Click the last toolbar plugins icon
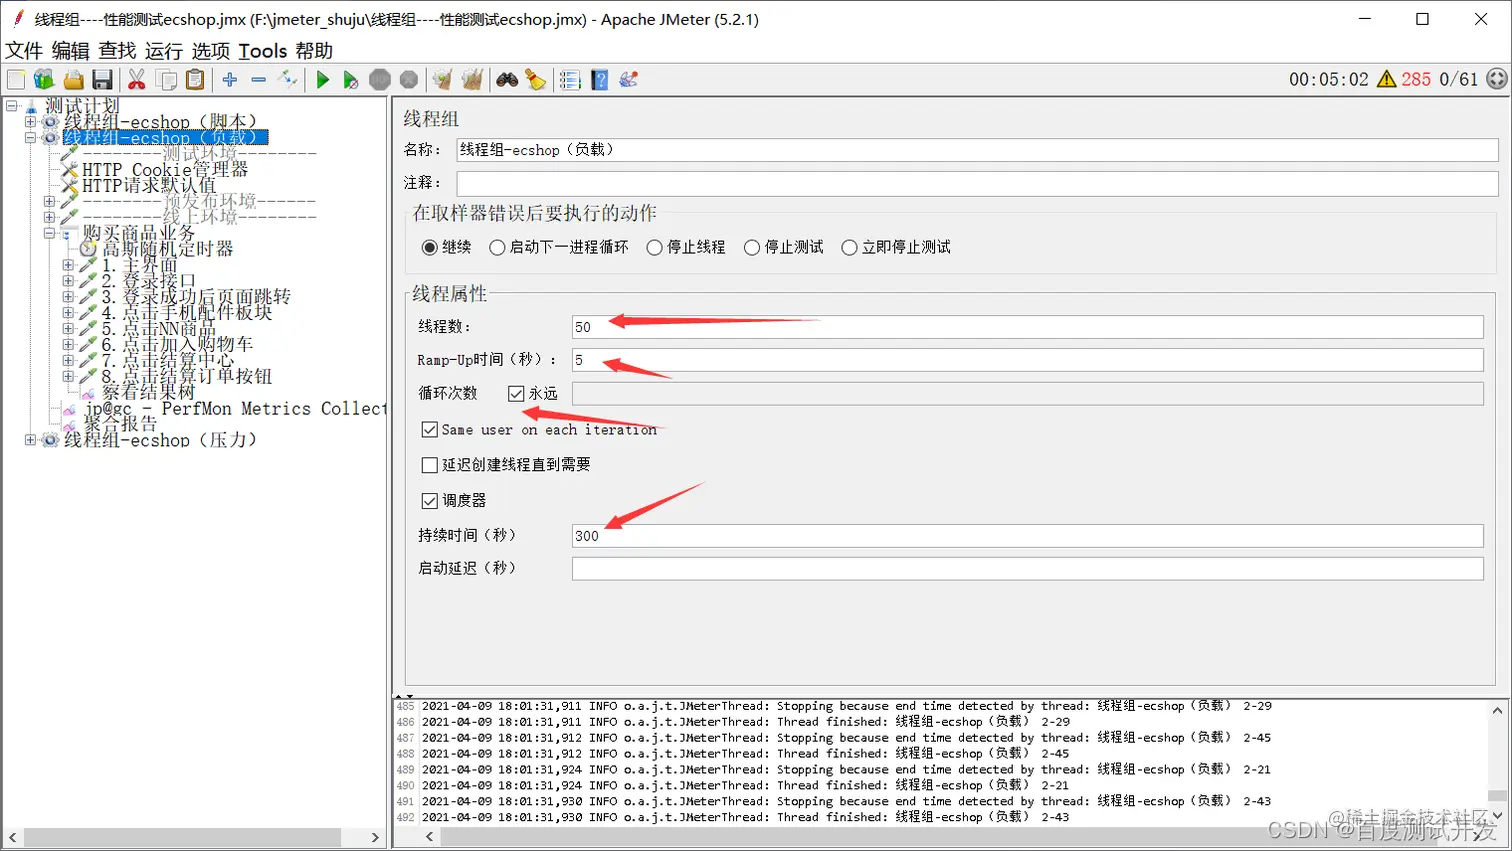Screen dimensions: 1512x851 (629, 80)
